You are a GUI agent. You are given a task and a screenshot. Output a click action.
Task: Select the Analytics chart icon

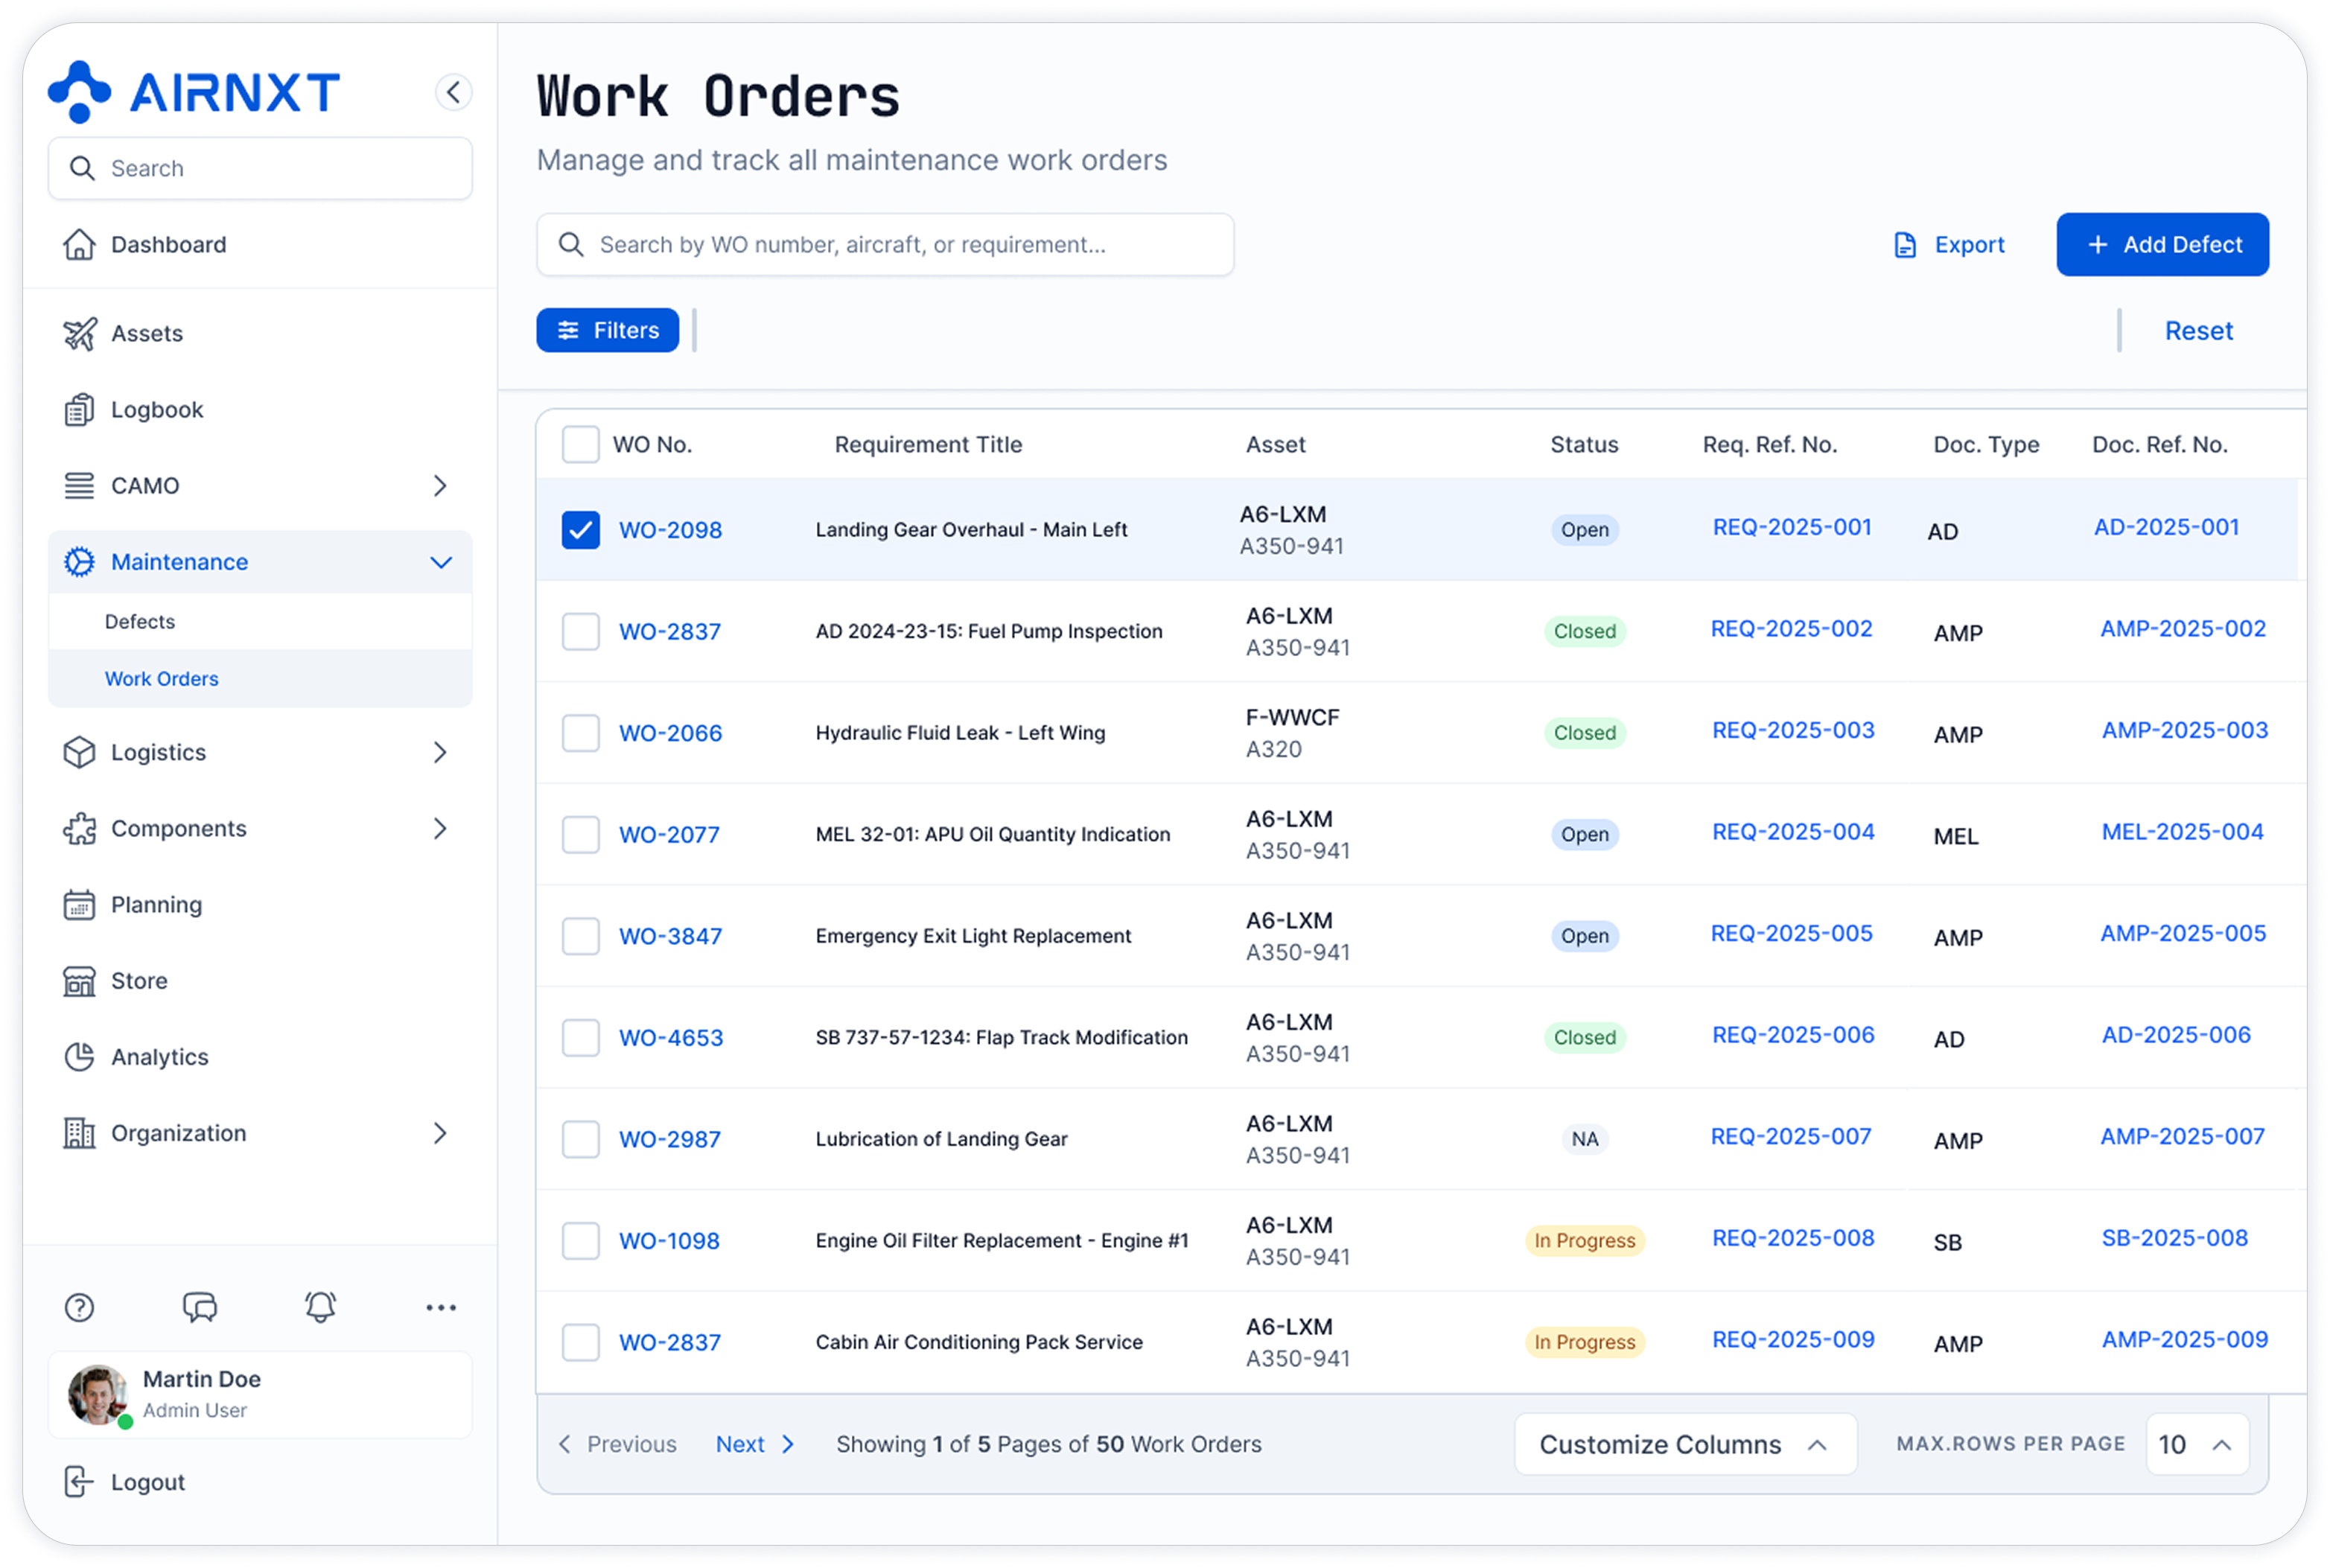coord(80,1056)
